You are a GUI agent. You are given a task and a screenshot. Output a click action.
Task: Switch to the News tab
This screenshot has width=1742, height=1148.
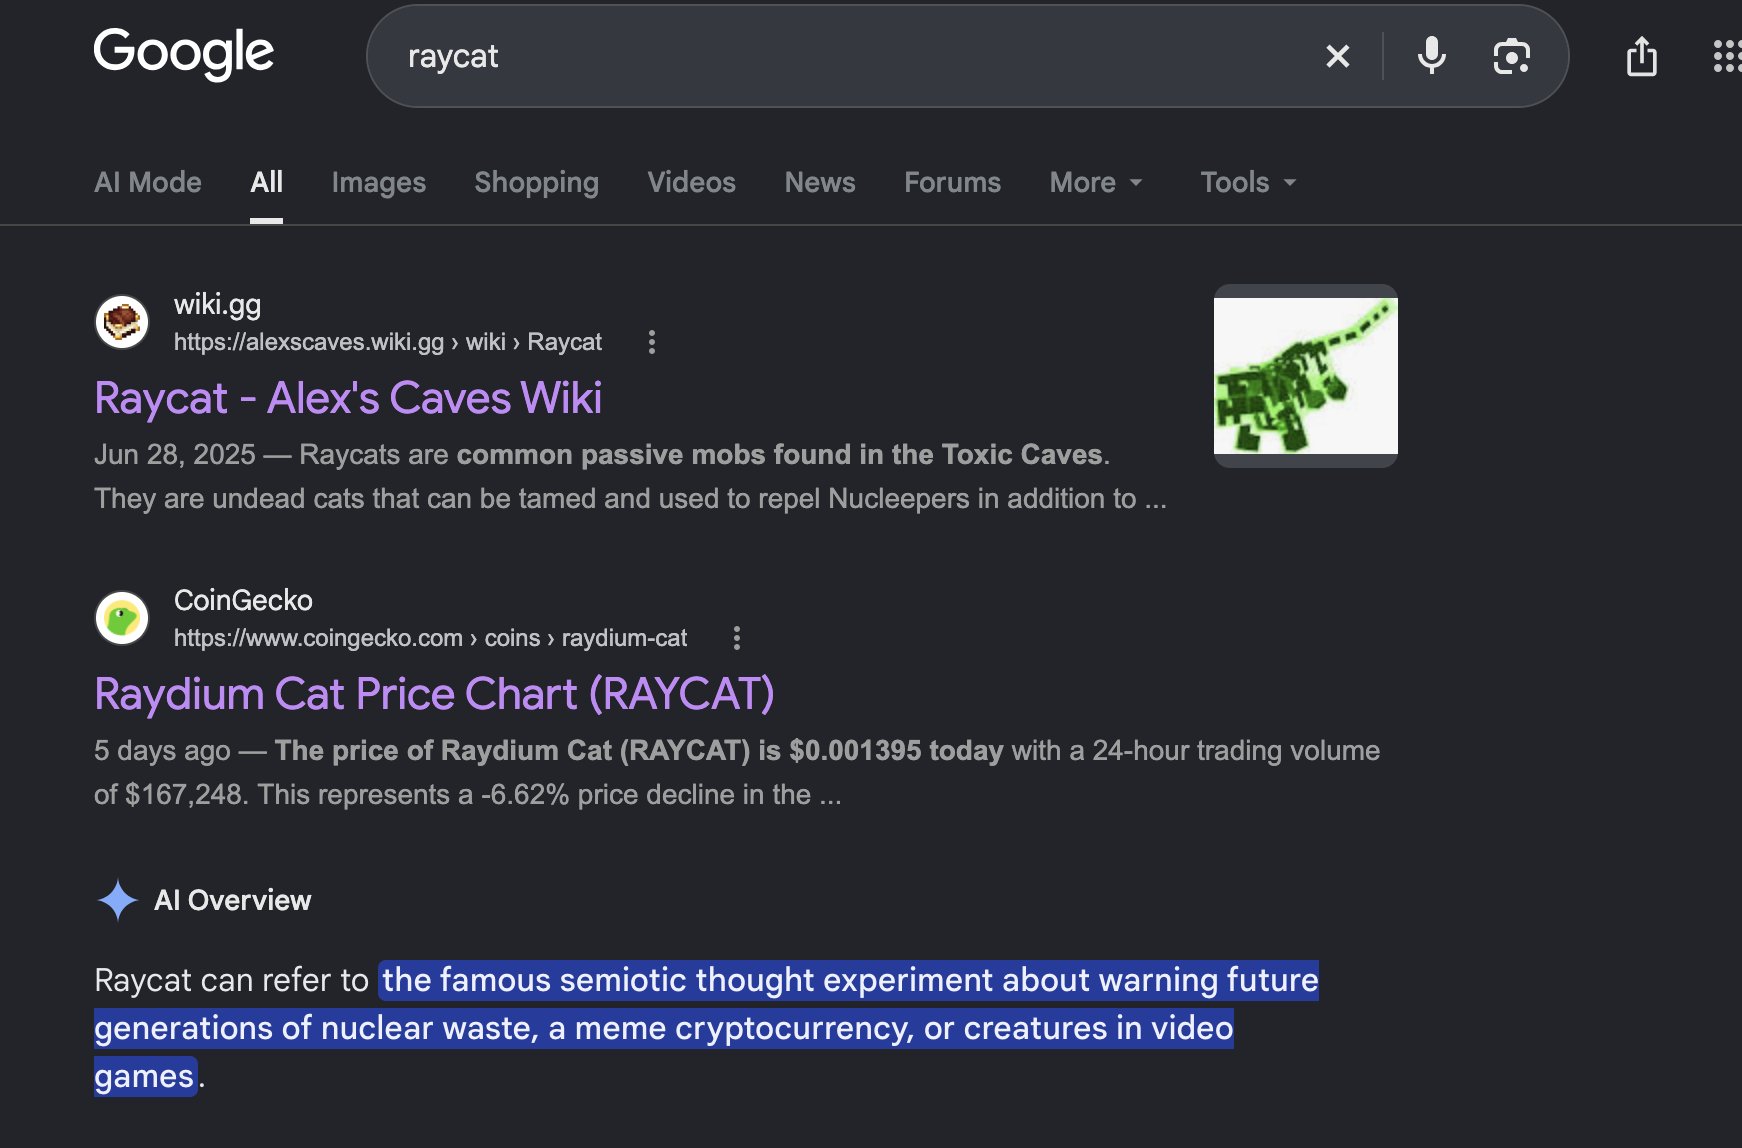point(820,182)
